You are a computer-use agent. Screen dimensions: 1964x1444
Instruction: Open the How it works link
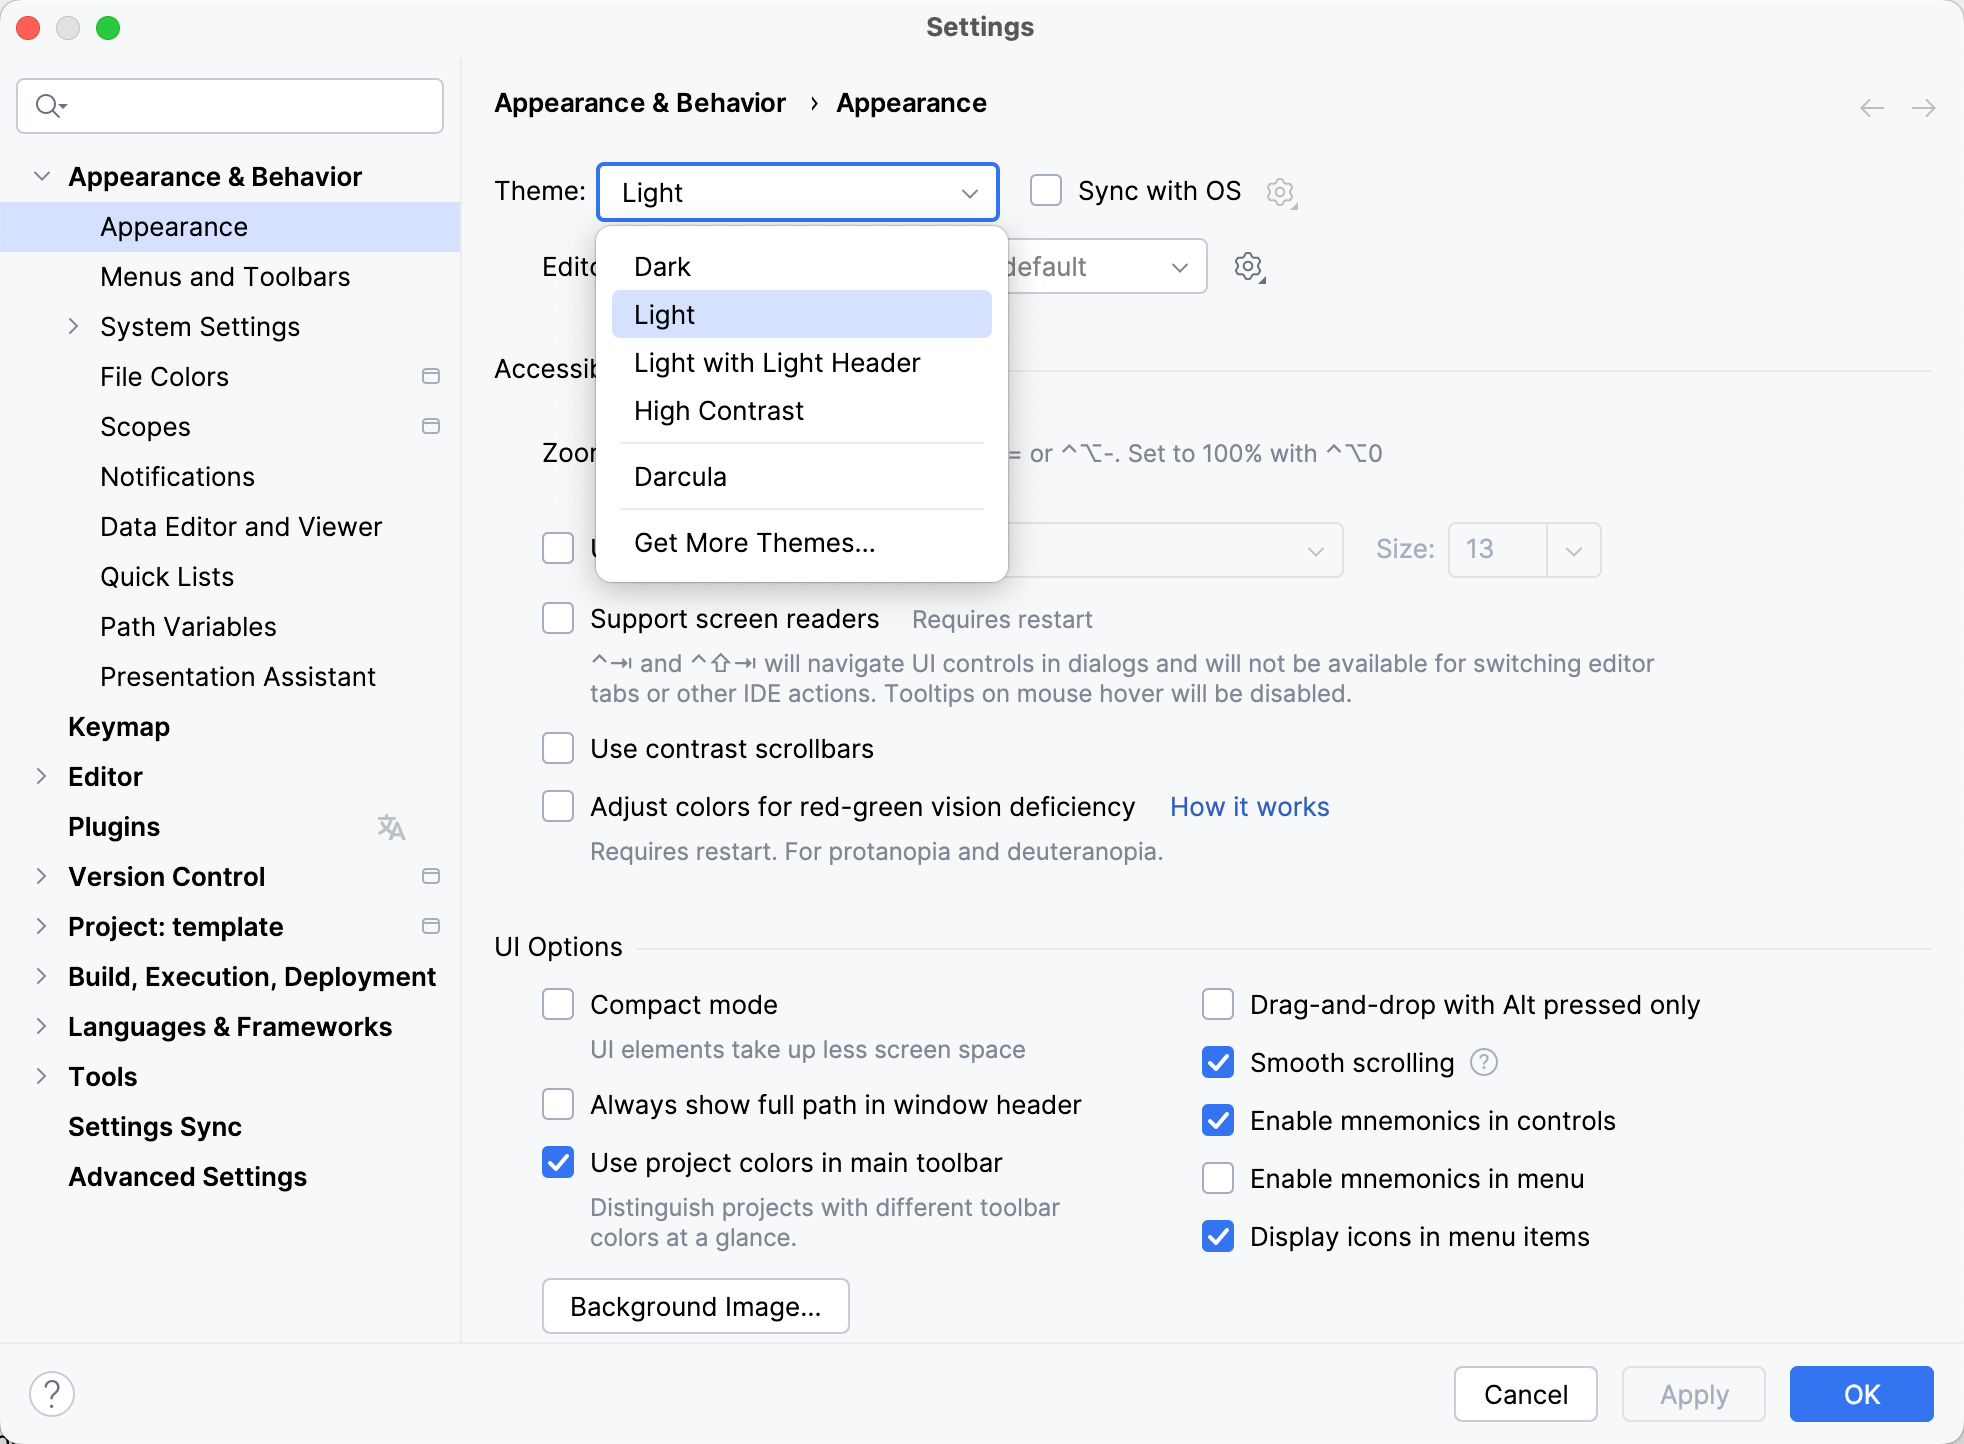pyautogui.click(x=1249, y=806)
